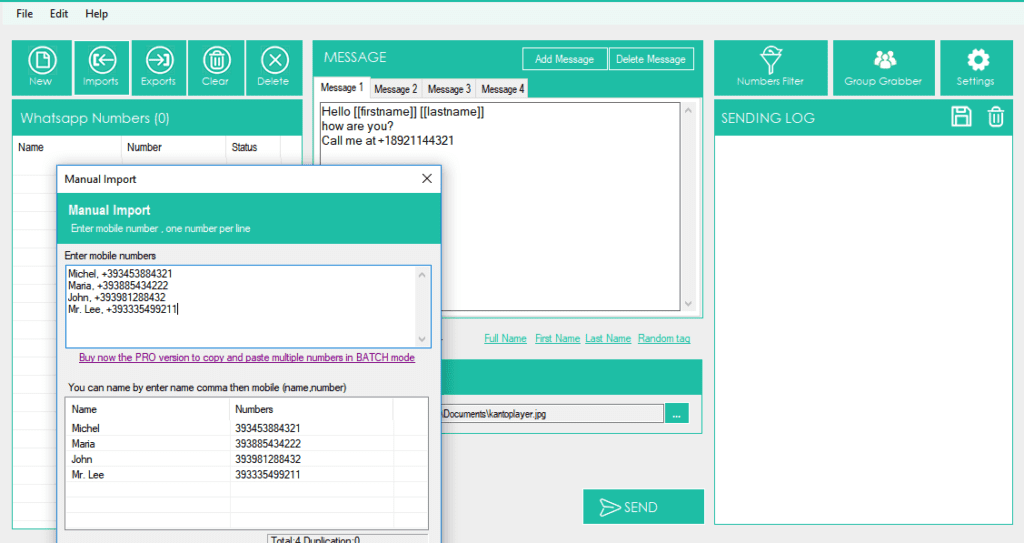The image size is (1024, 543).
Task: Click the Exports icon button
Action: [158, 68]
